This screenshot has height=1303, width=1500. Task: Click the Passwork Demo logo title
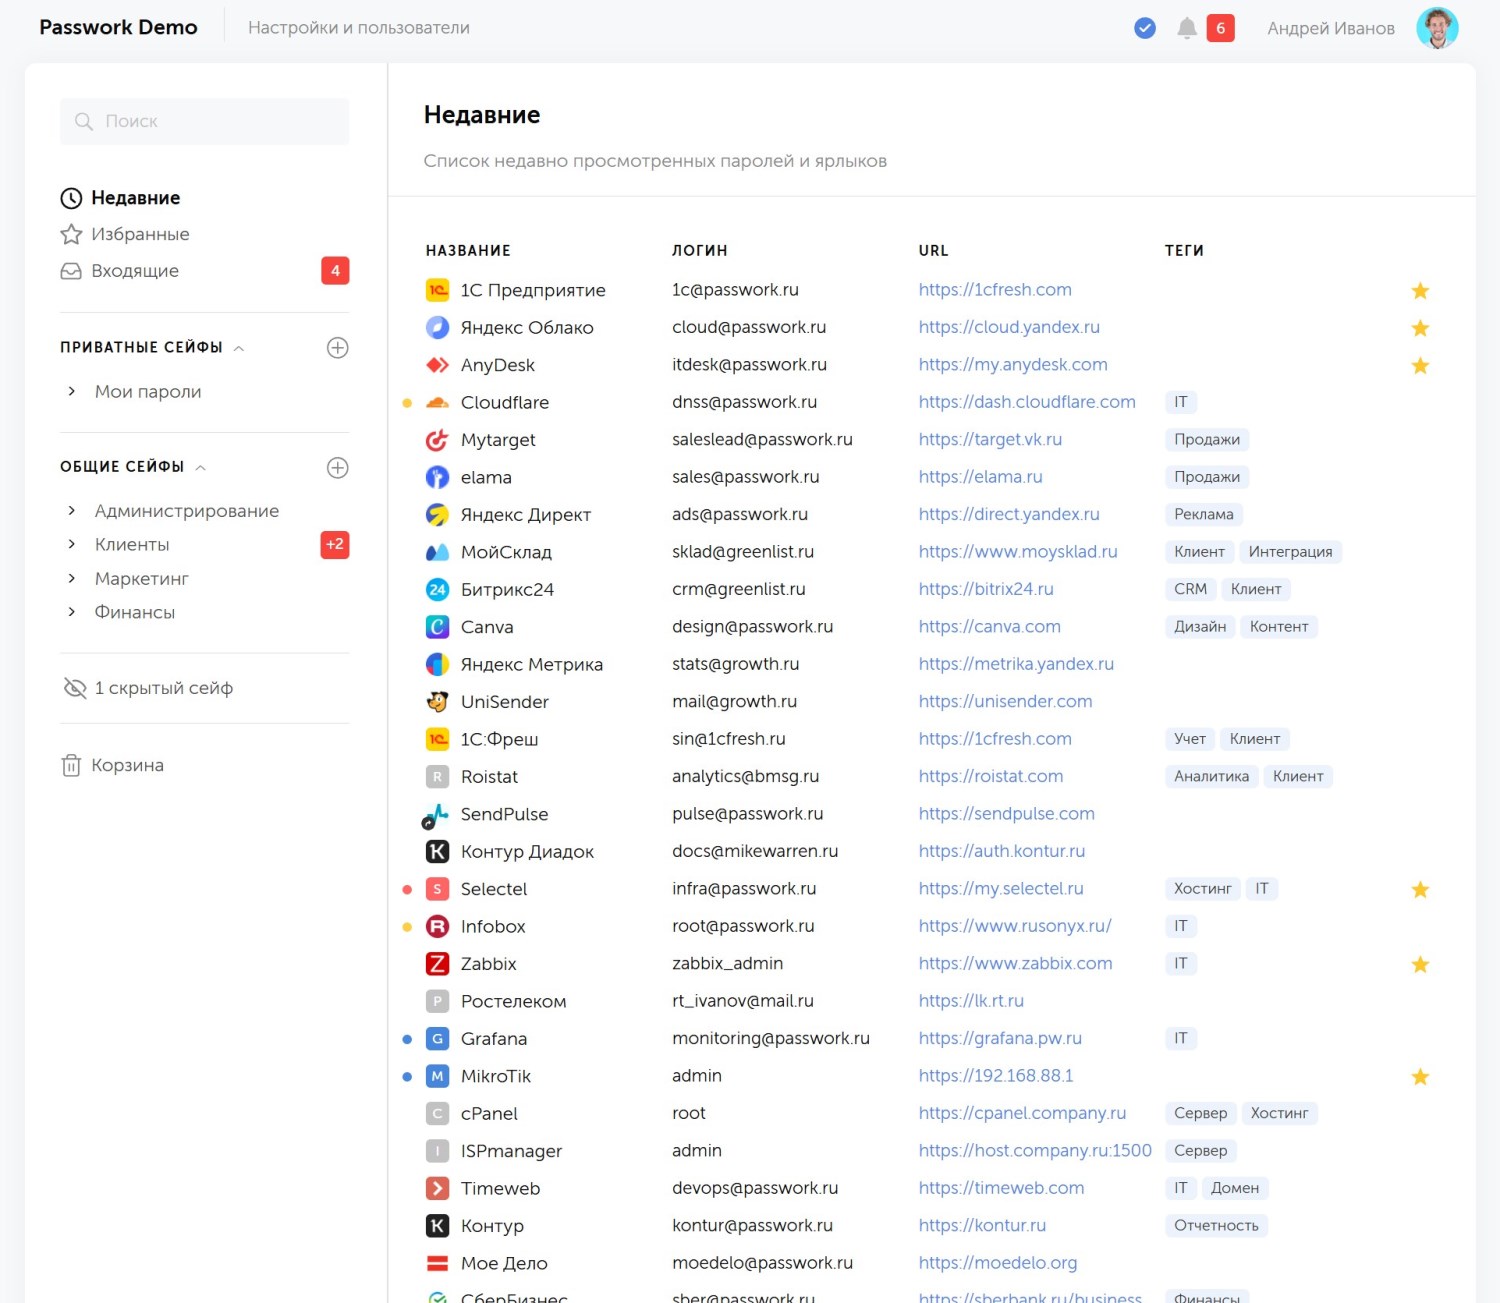click(x=118, y=28)
